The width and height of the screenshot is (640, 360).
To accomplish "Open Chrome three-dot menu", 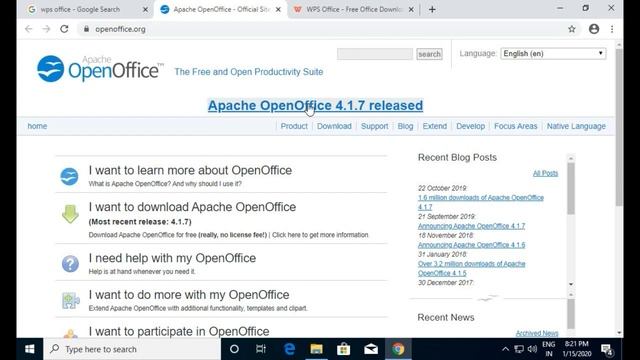I will [x=612, y=29].
